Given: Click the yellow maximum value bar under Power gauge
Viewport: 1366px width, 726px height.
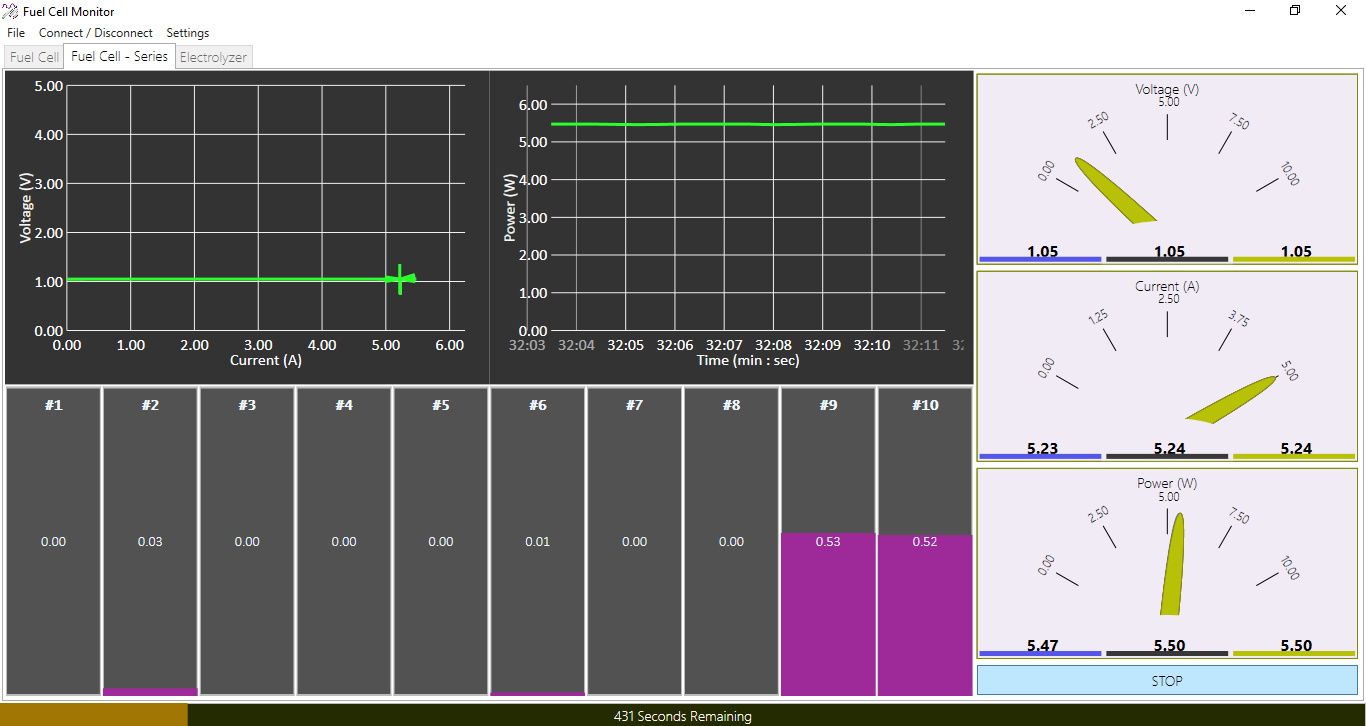Looking at the screenshot, I should pos(1295,652).
